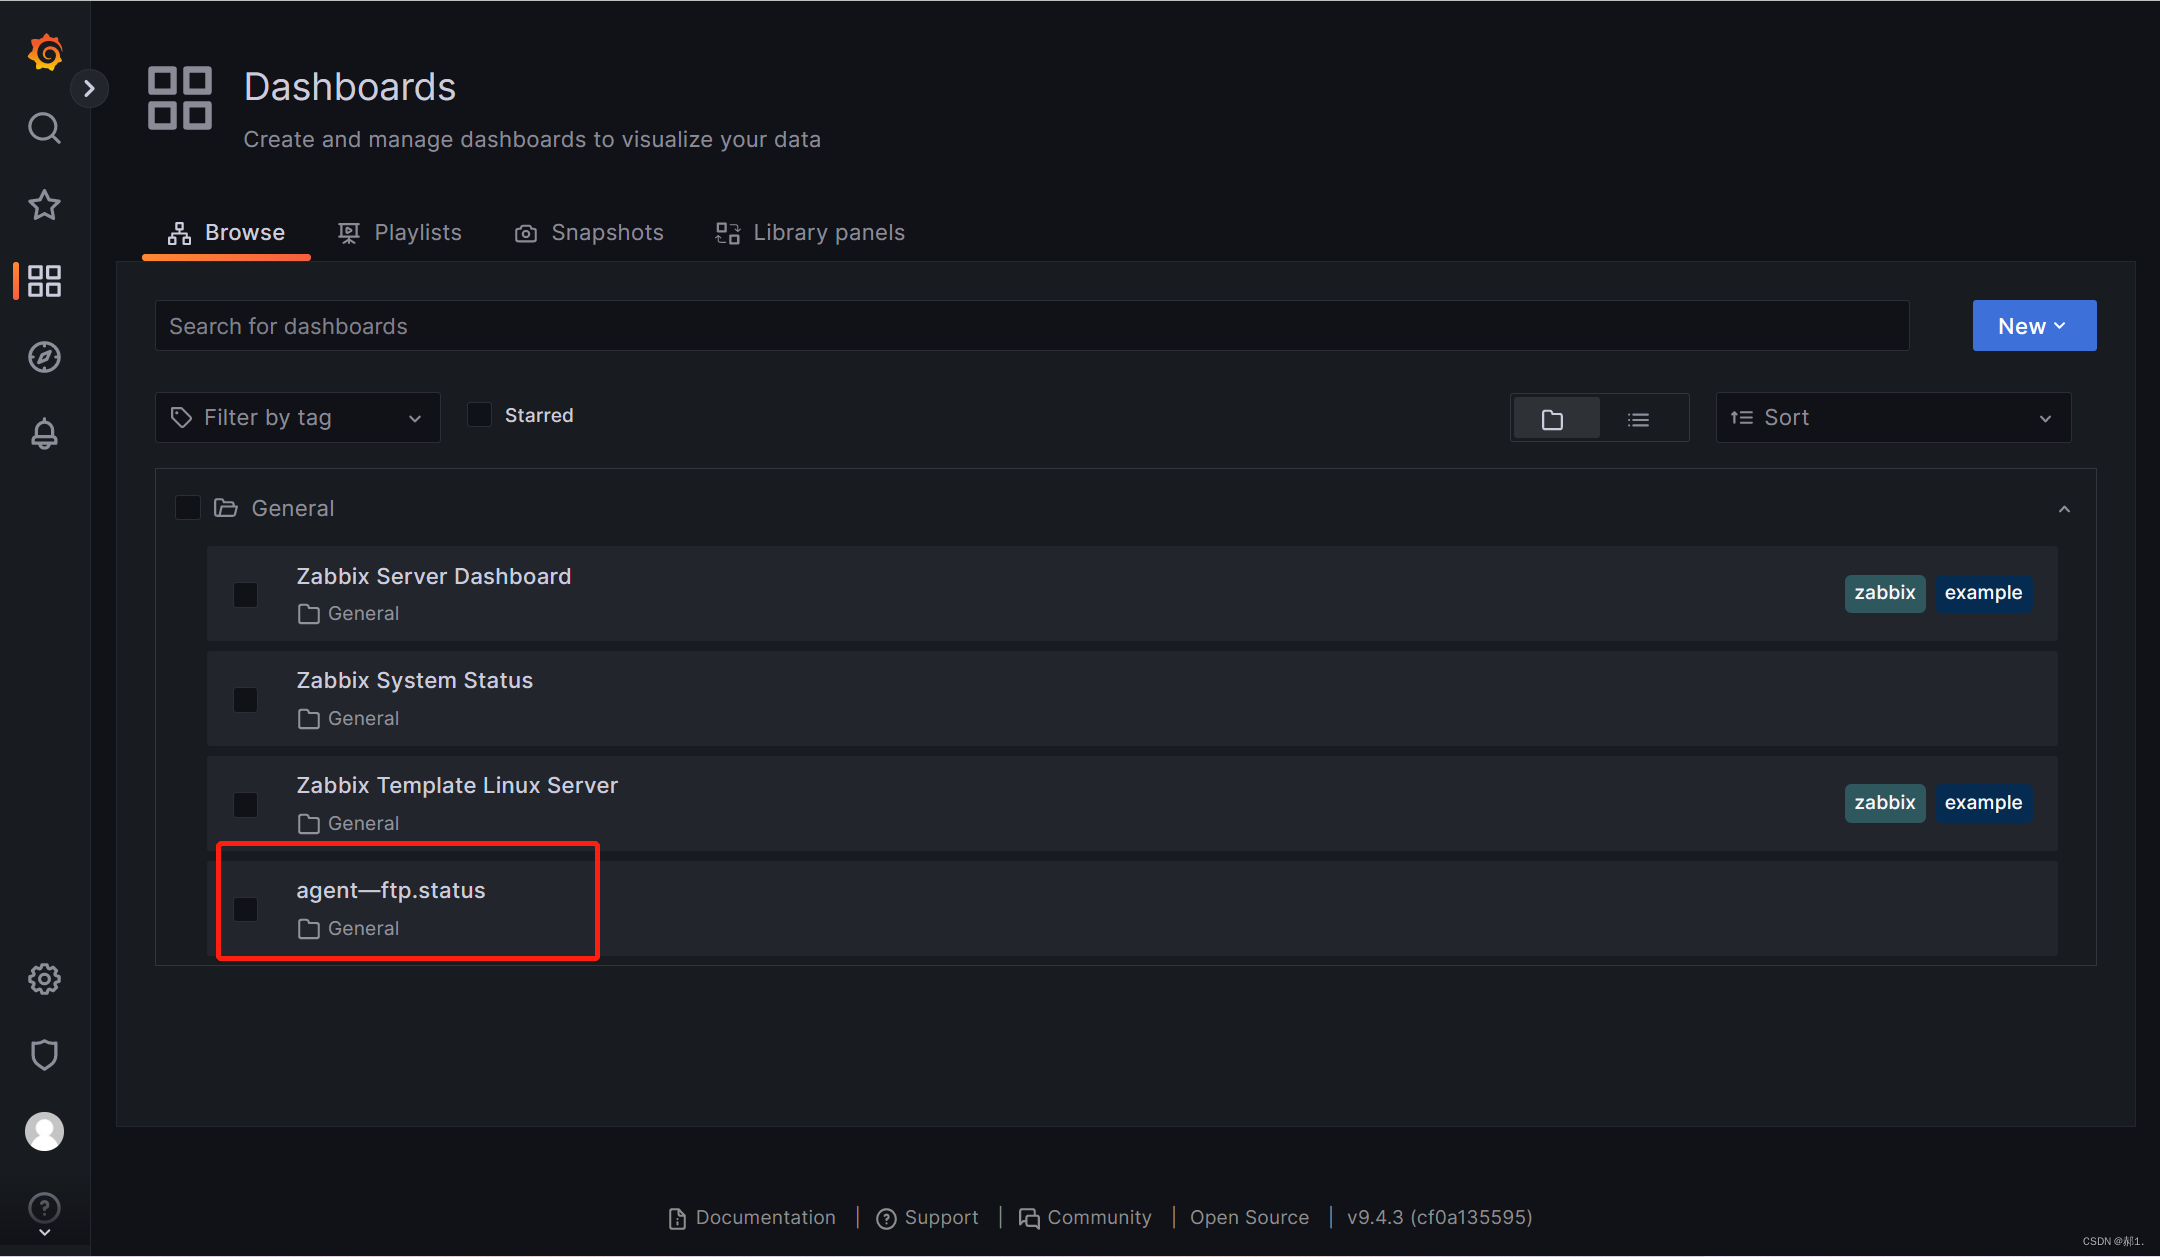
Task: Select the General folder checkbox
Action: (187, 508)
